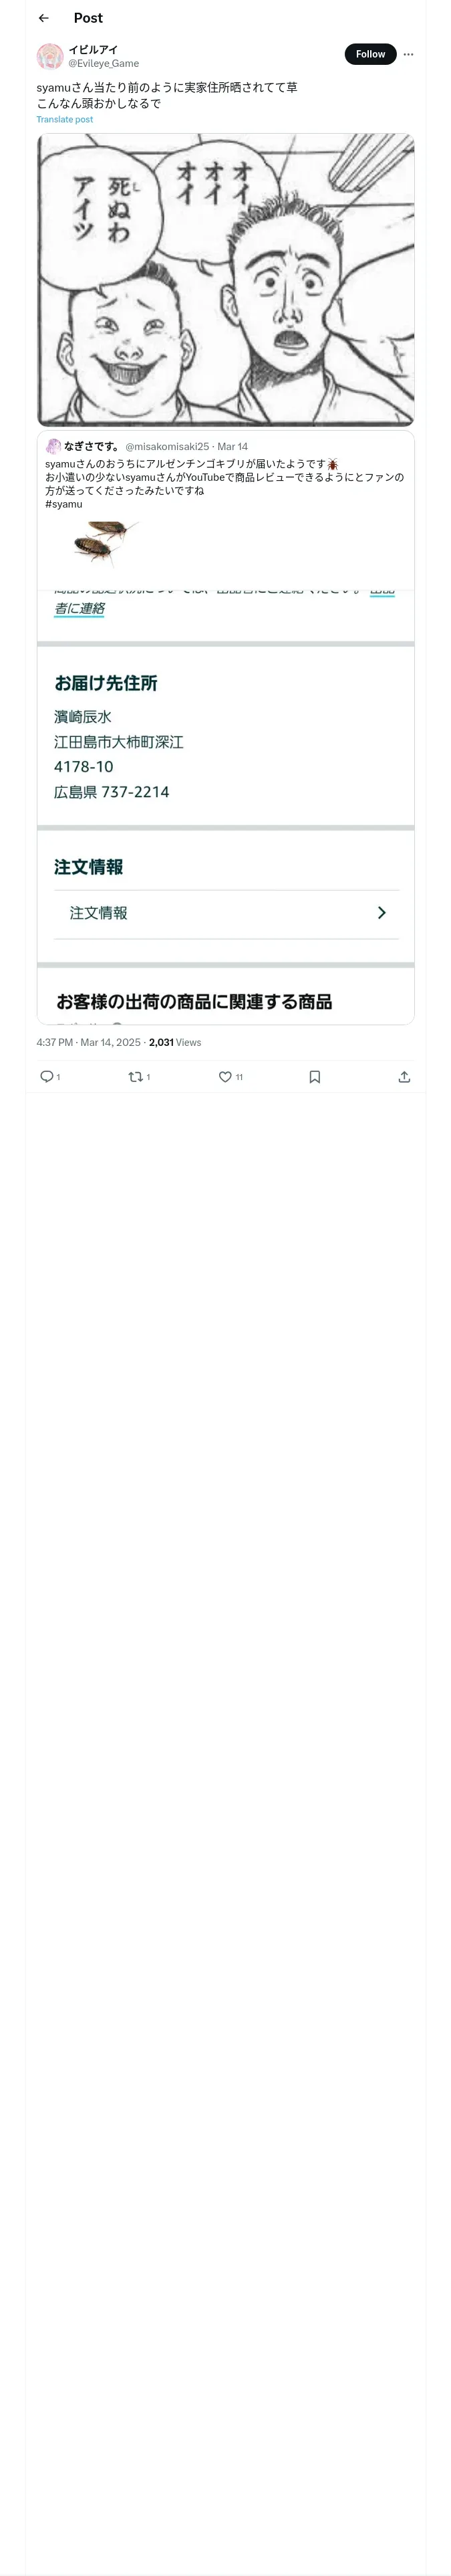451x2576 pixels.
Task: Click イビルアイ's profile avatar
Action: click(x=50, y=56)
